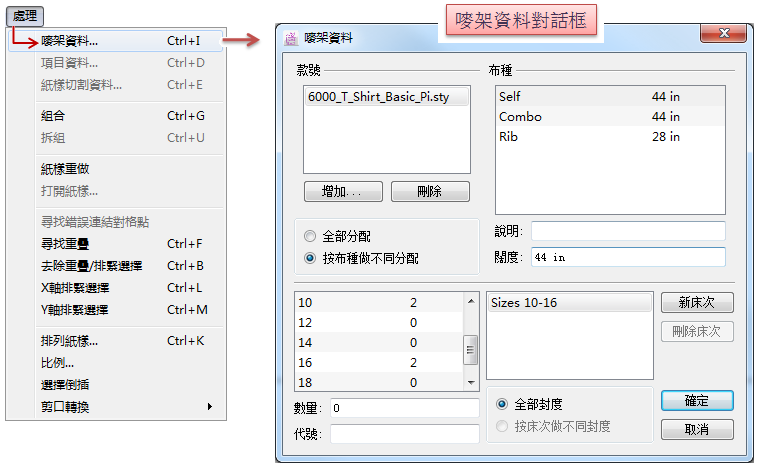Click the 代號 input field
This screenshot has height=465, width=758.
tap(405, 434)
